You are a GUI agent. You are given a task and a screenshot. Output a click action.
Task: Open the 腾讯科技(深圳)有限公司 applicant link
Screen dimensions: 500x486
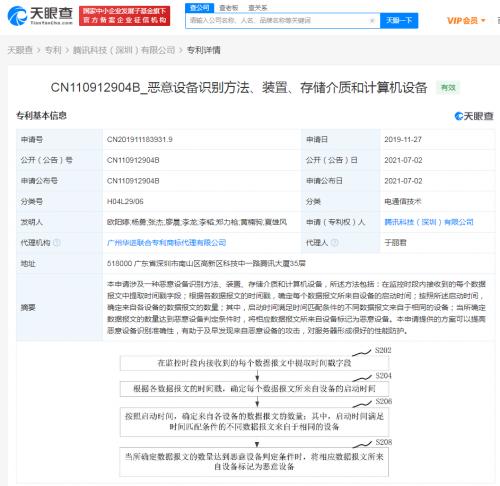[429, 222]
